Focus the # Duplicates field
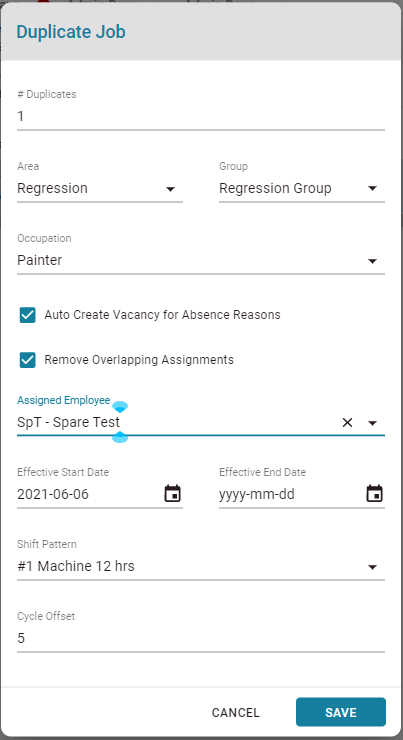The image size is (403, 740). point(201,117)
